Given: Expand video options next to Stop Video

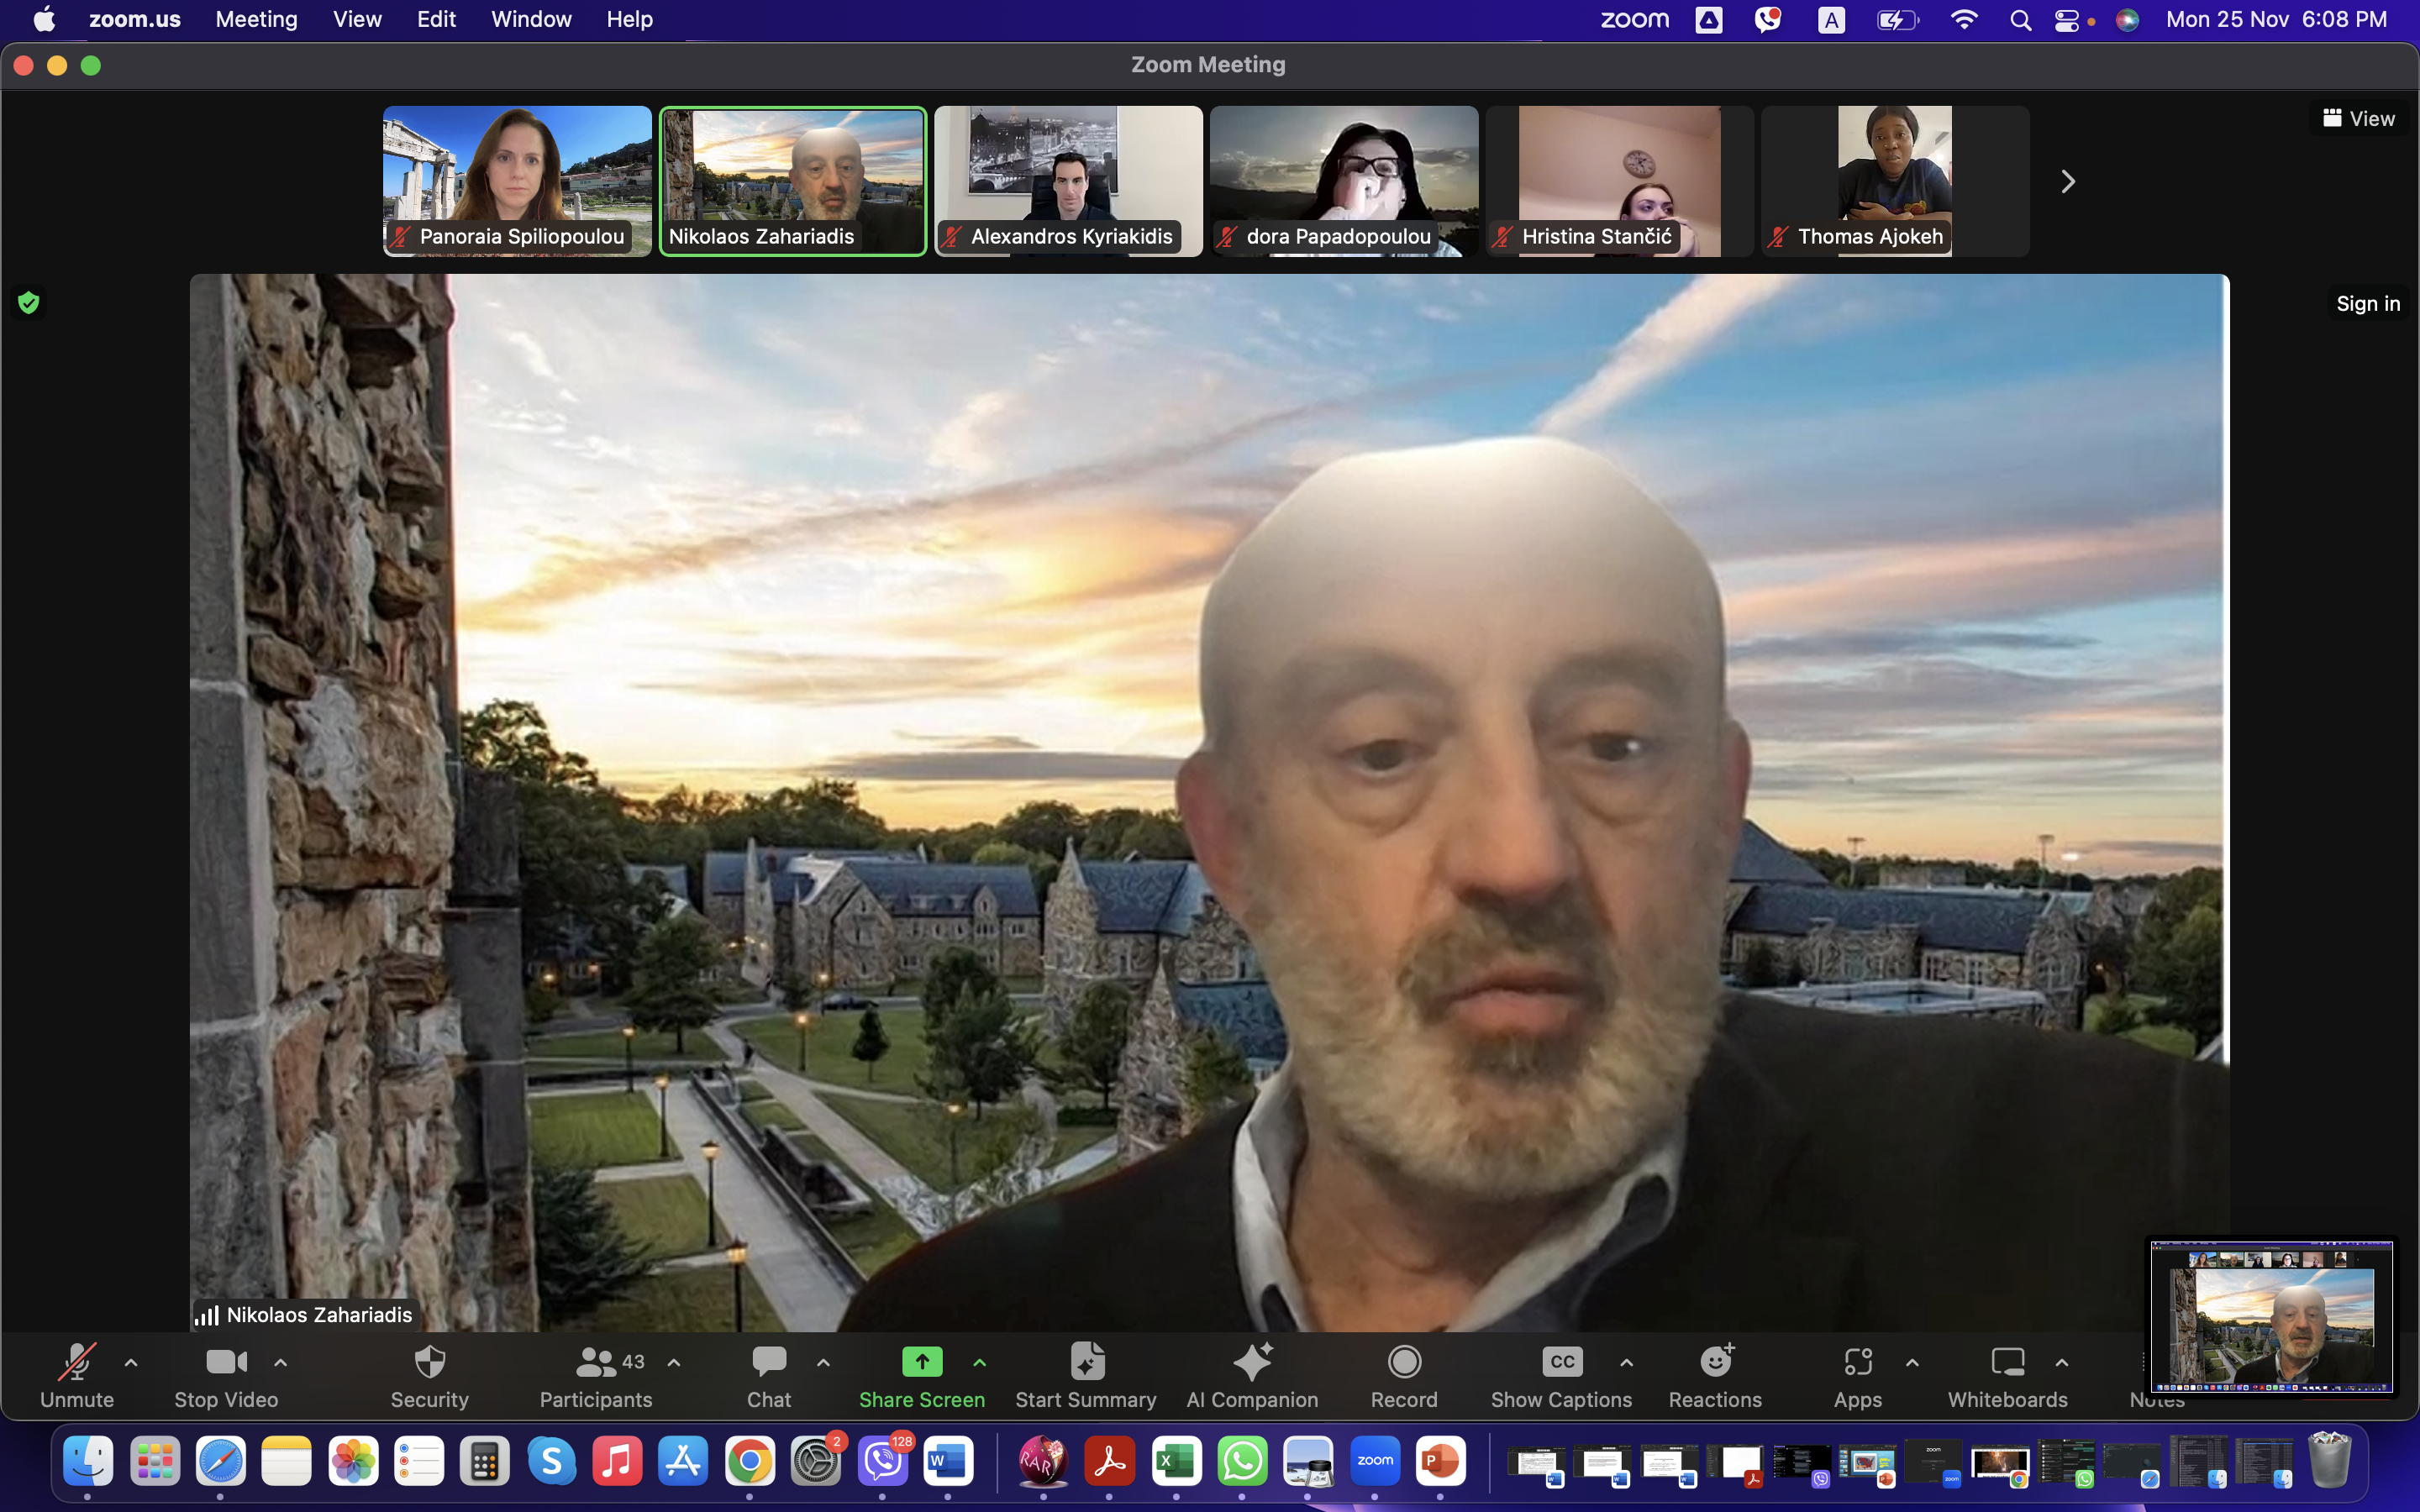Looking at the screenshot, I should coord(281,1362).
